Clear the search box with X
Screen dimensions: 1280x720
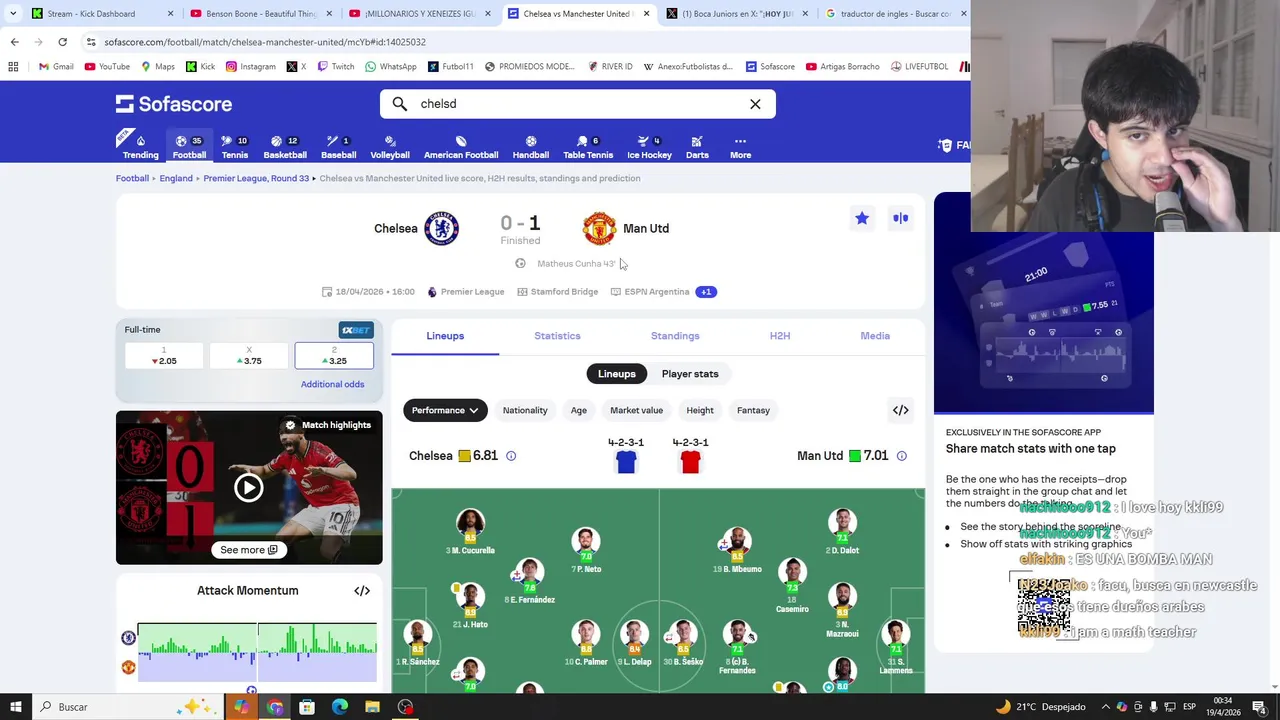click(755, 104)
